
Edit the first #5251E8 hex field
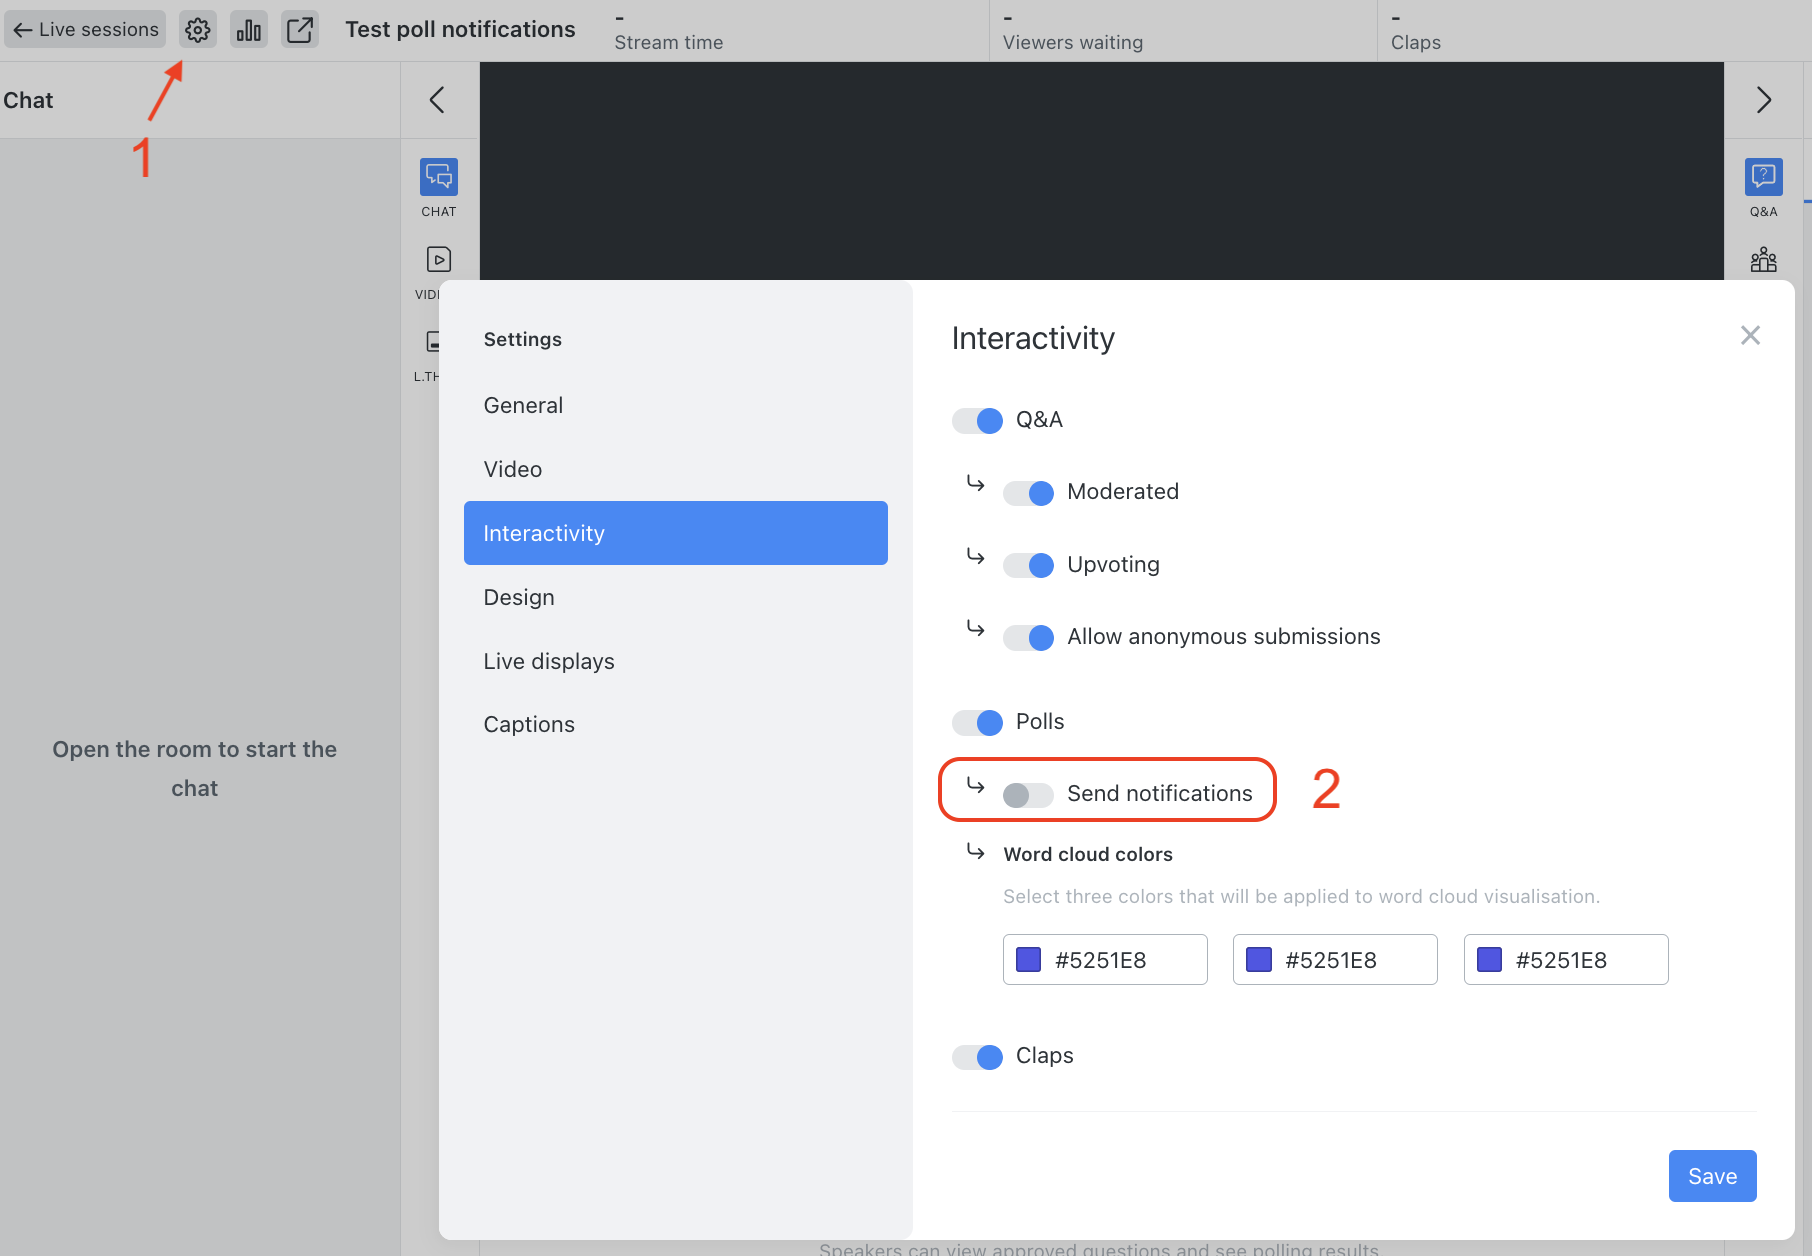click(1105, 960)
